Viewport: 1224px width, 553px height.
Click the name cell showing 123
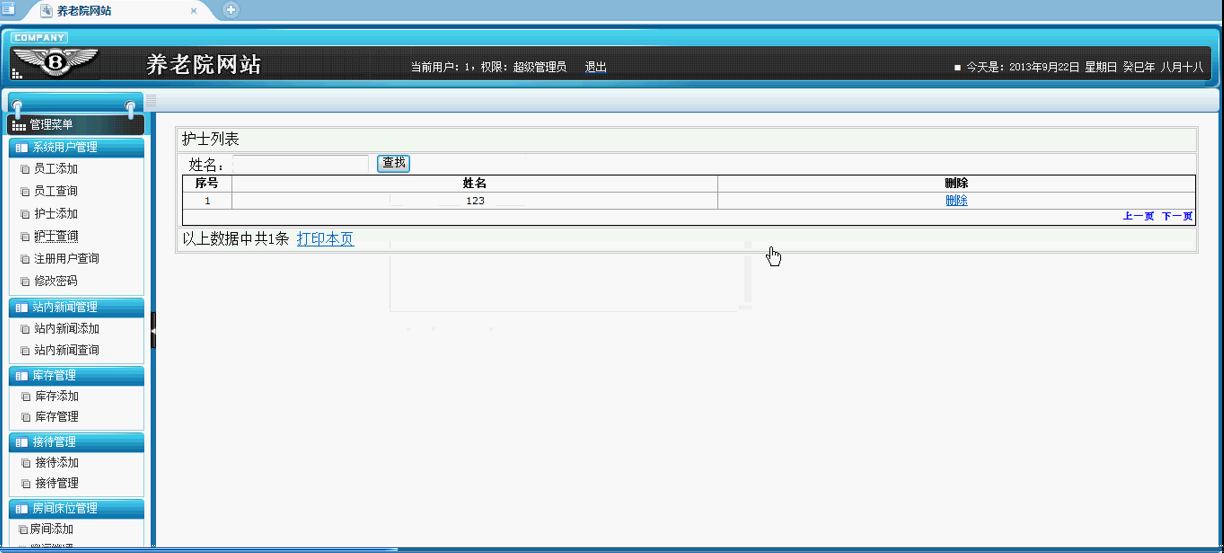pyautogui.click(x=474, y=201)
